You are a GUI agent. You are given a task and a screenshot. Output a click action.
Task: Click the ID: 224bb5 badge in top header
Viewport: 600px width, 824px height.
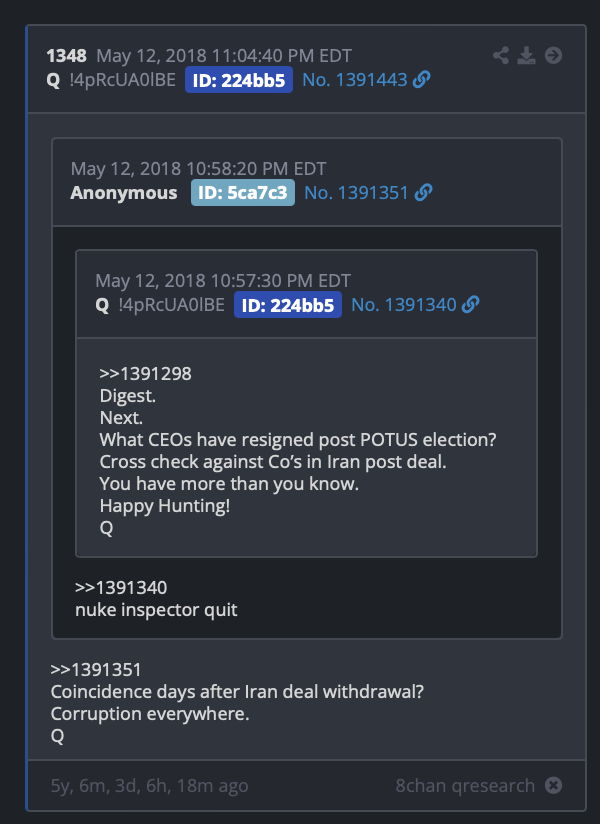click(x=239, y=80)
